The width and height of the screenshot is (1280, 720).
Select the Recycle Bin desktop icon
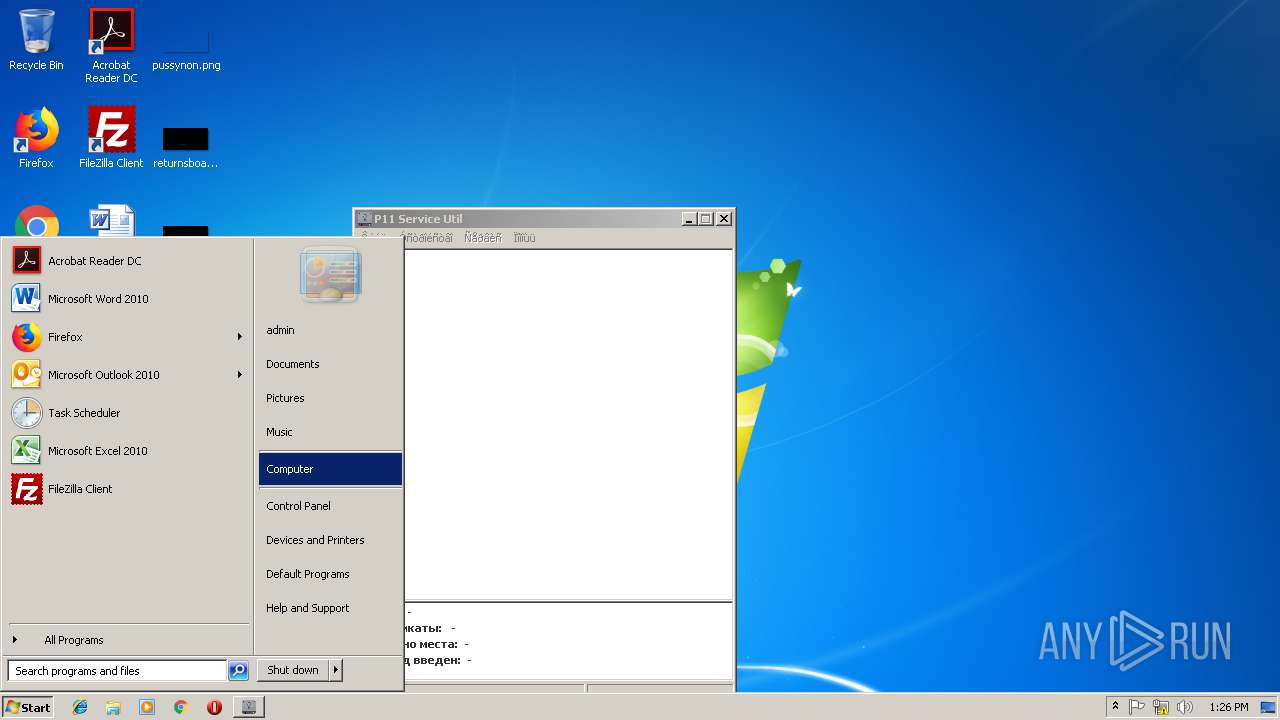tap(36, 40)
